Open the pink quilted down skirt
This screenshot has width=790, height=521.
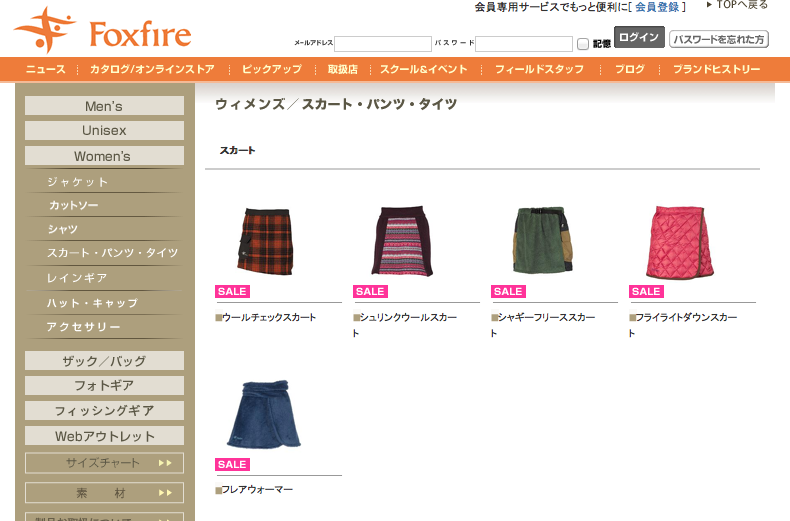coord(680,241)
